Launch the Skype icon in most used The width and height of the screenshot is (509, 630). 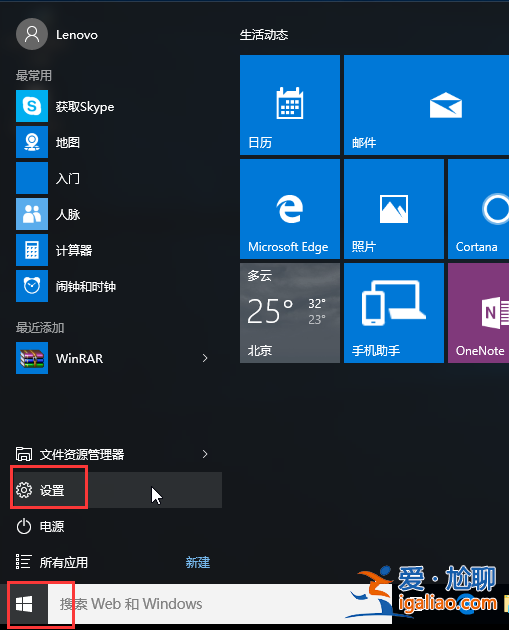tap(32, 106)
